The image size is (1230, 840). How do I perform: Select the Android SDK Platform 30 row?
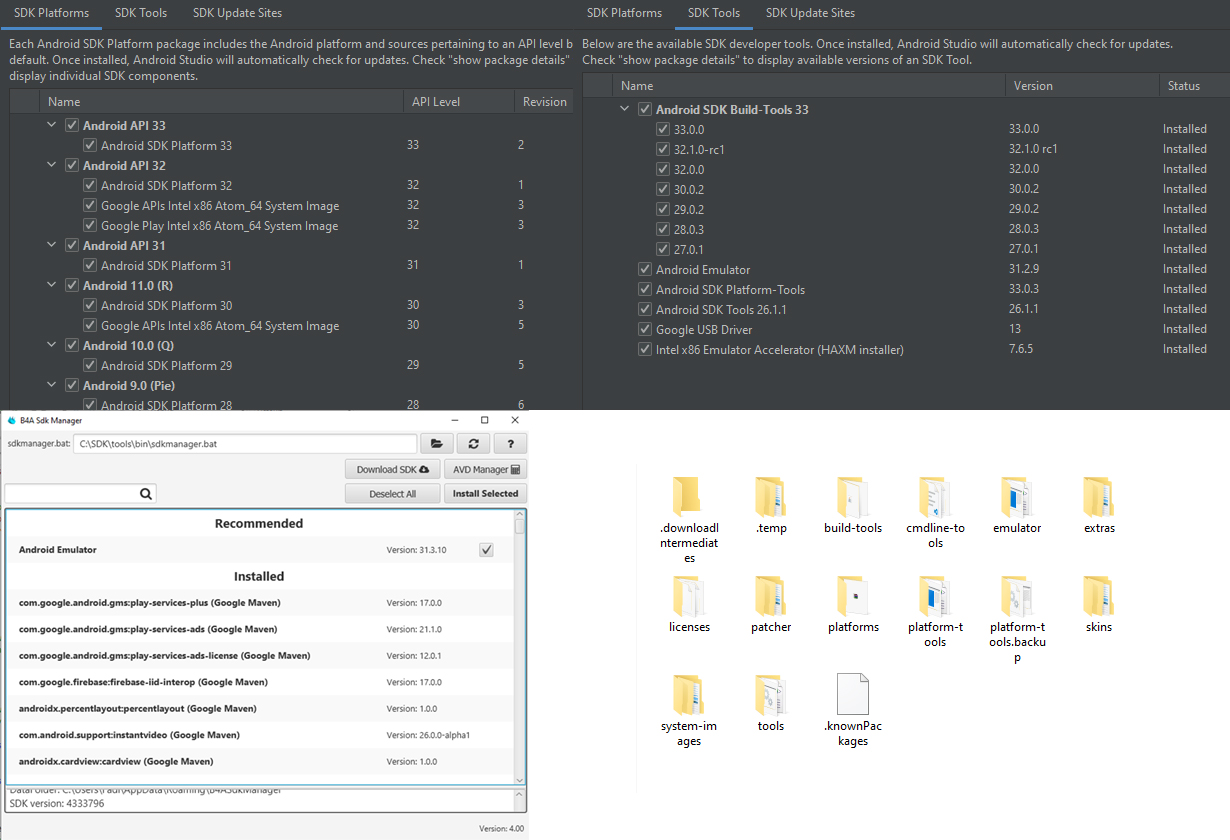pyautogui.click(x=291, y=305)
